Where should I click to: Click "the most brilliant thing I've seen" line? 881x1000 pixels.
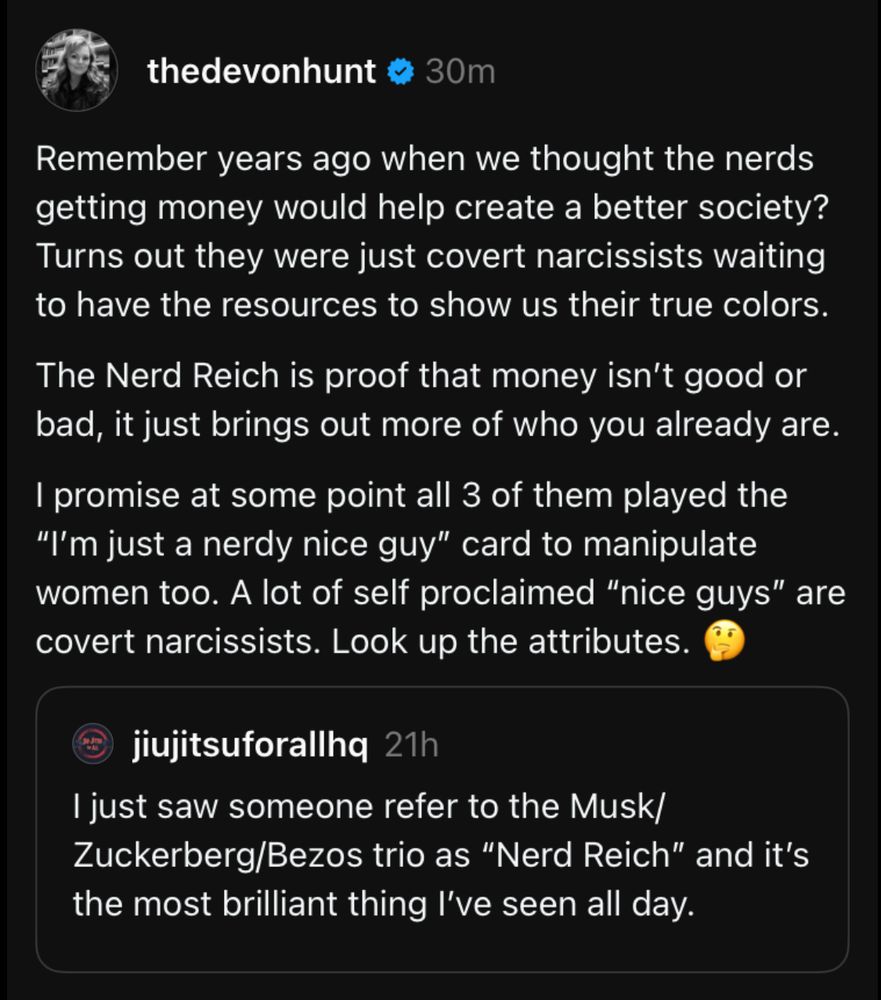[382, 904]
